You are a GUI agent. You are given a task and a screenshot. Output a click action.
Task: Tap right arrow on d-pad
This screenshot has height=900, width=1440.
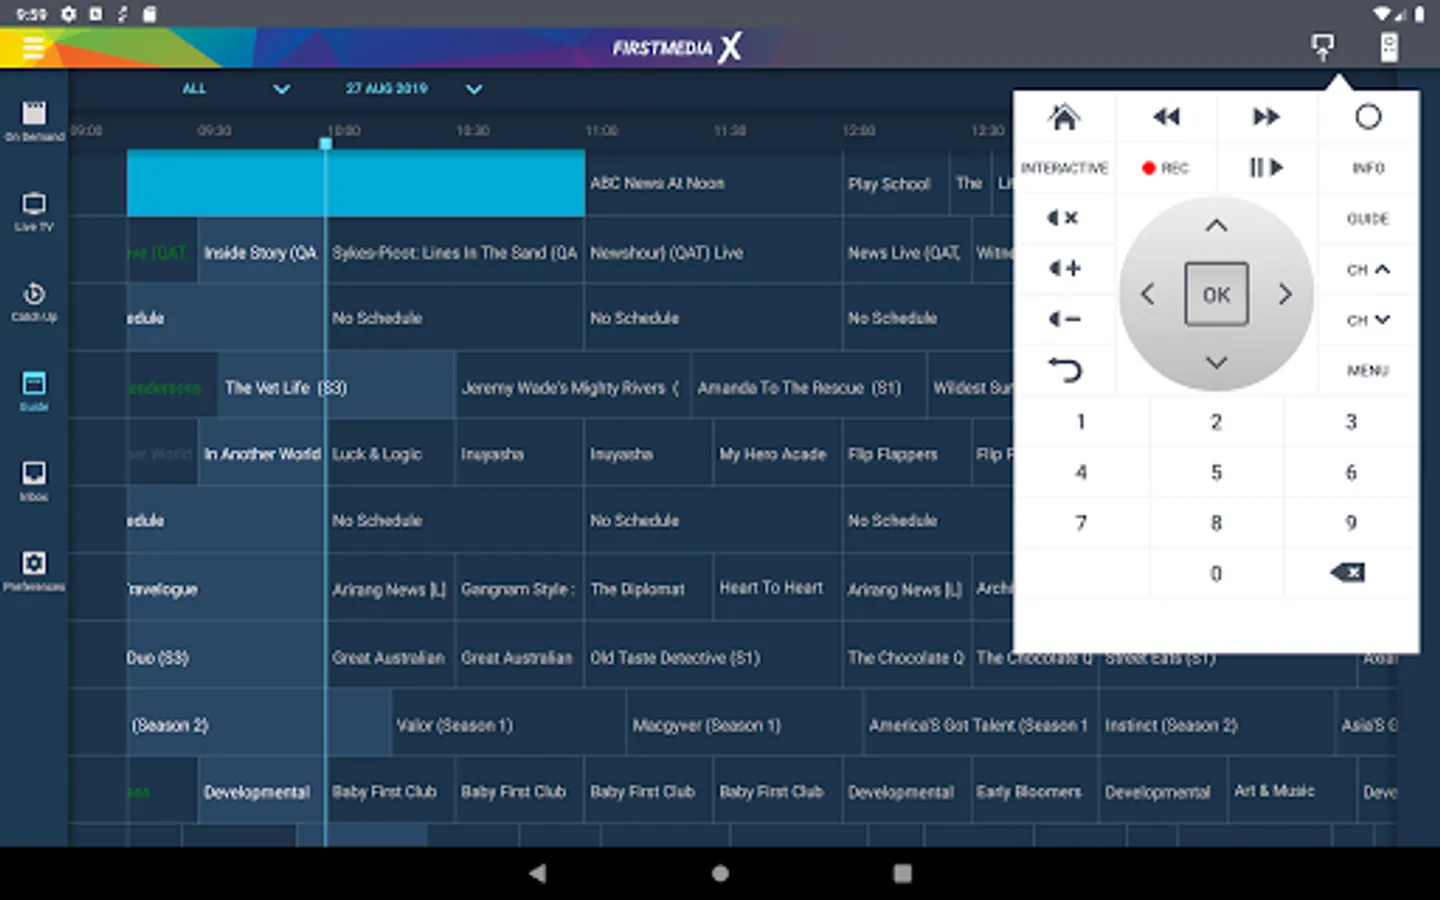(1285, 294)
